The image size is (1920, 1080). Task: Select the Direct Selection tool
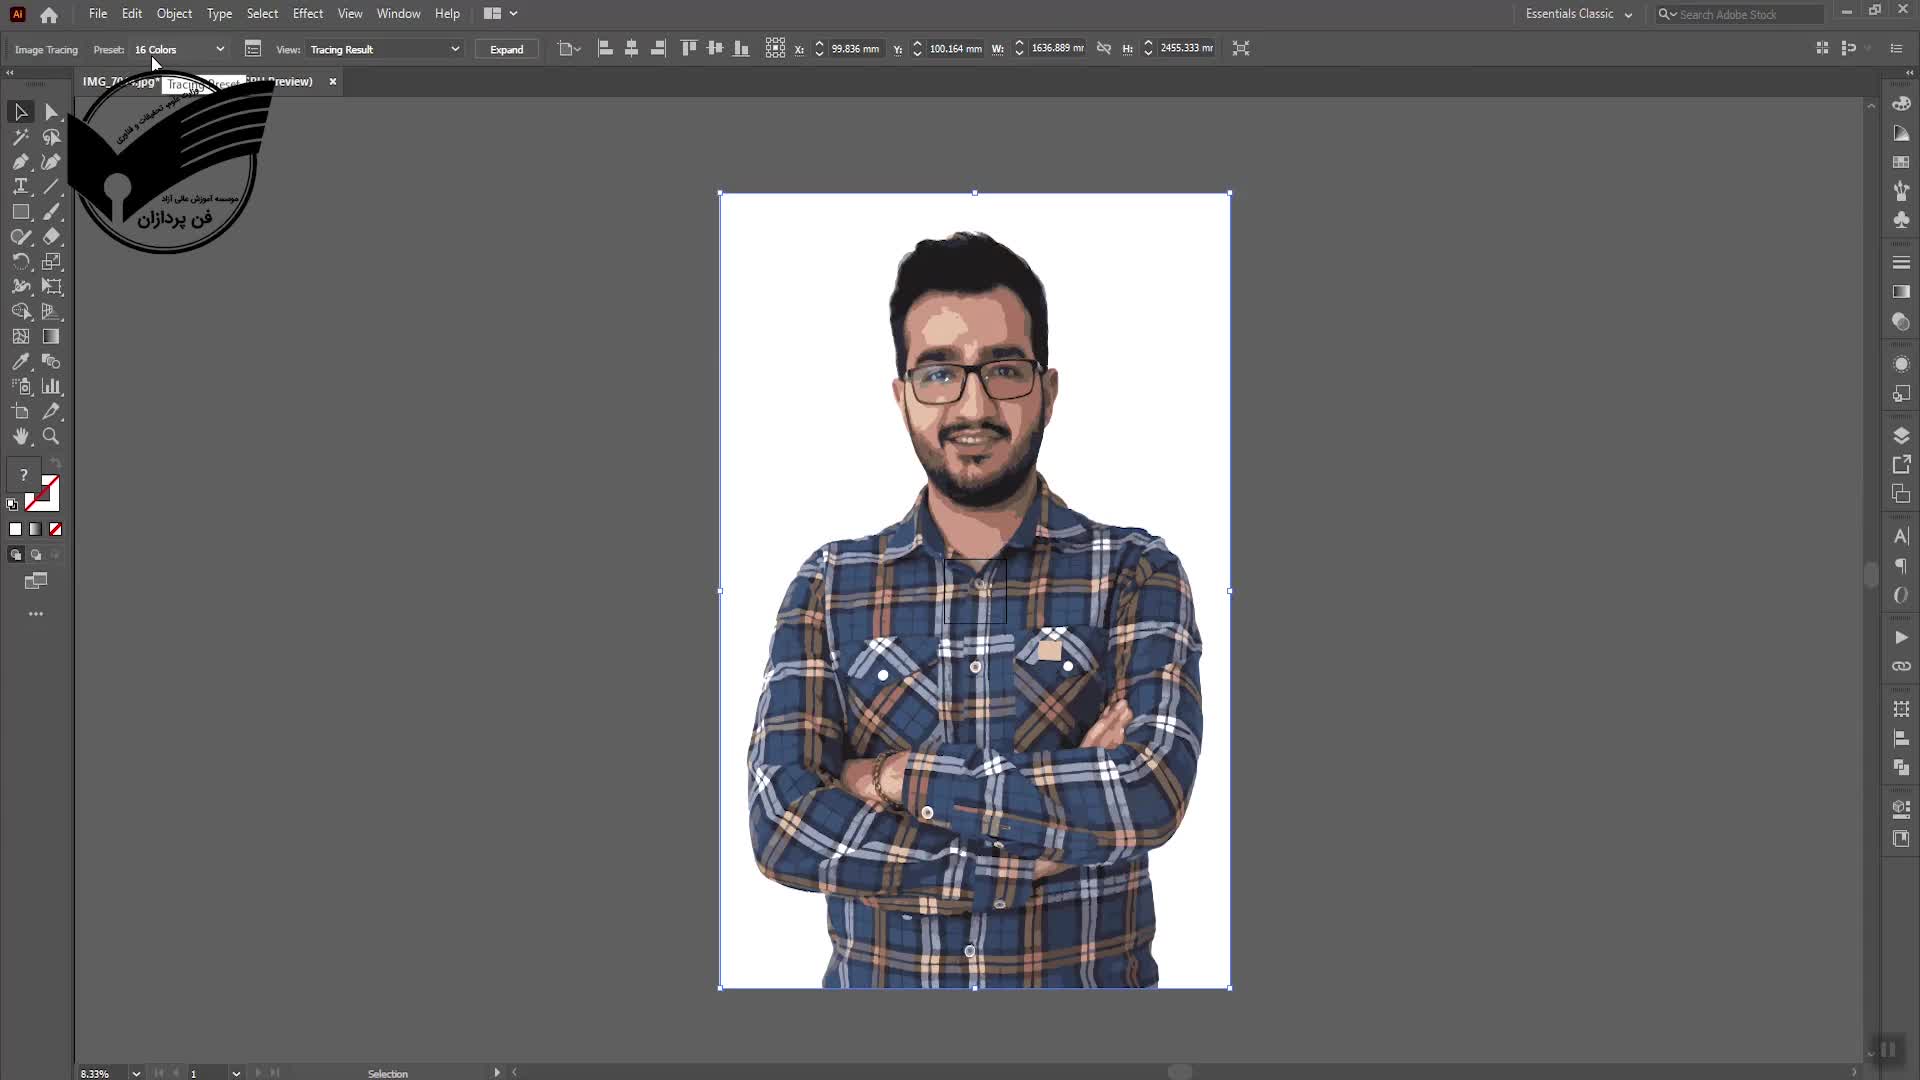tap(51, 112)
